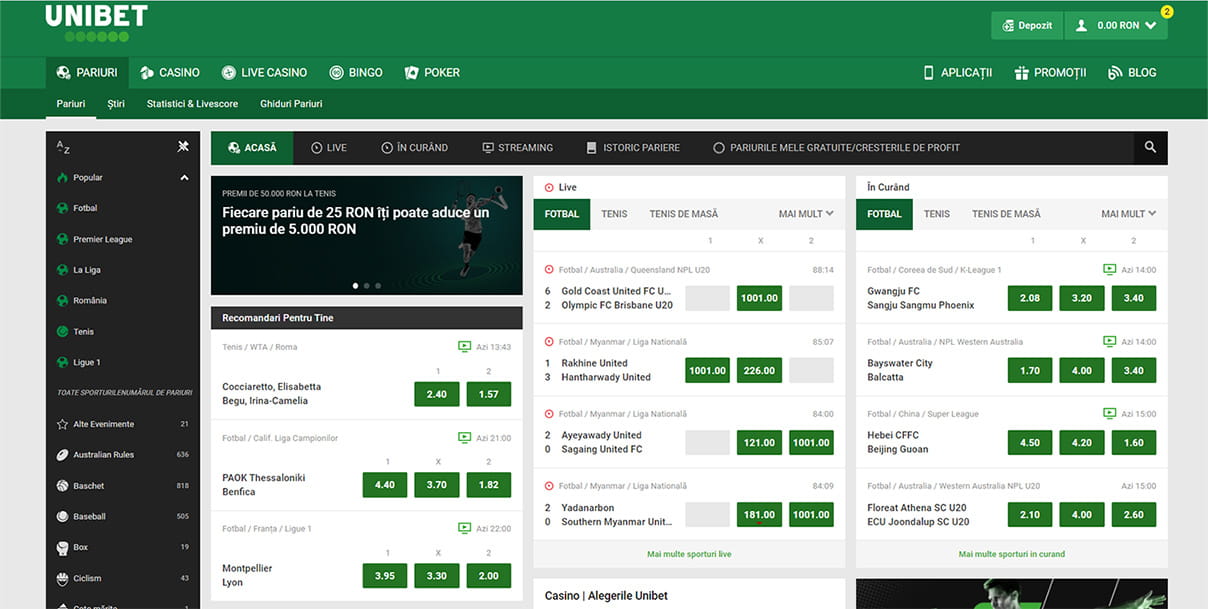Click the Baseball sport icon

coord(63,517)
